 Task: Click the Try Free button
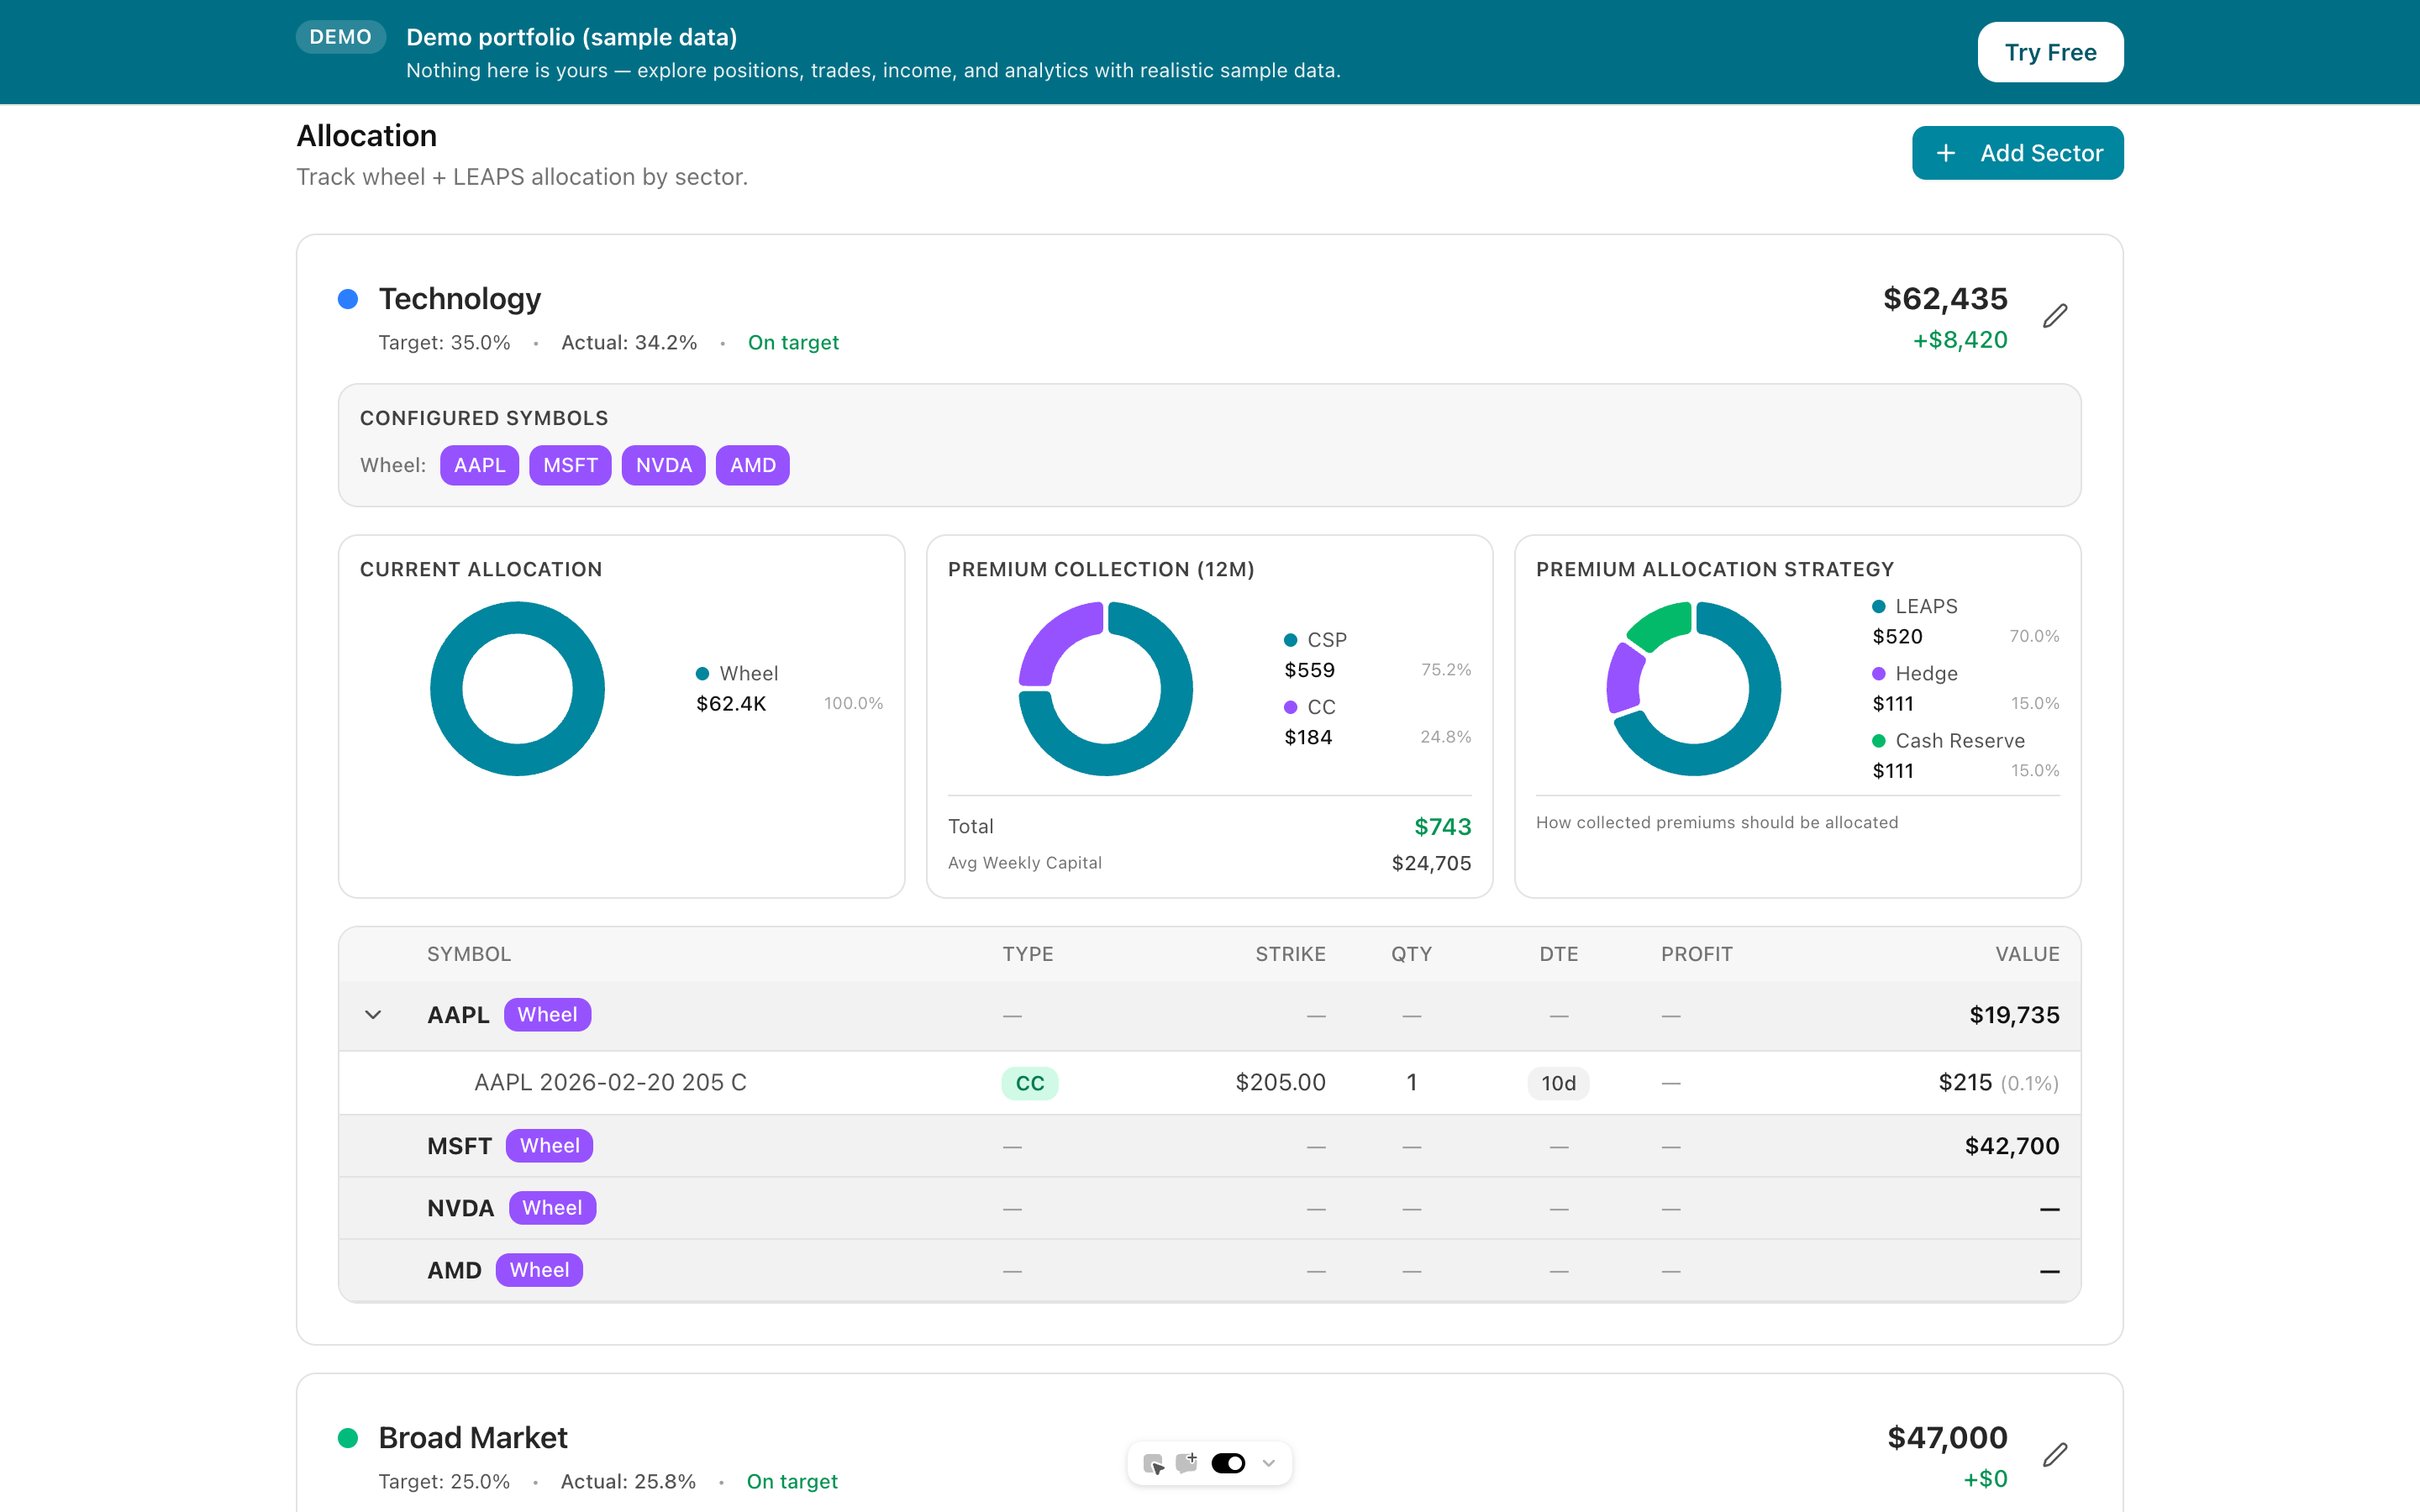[x=2050, y=52]
